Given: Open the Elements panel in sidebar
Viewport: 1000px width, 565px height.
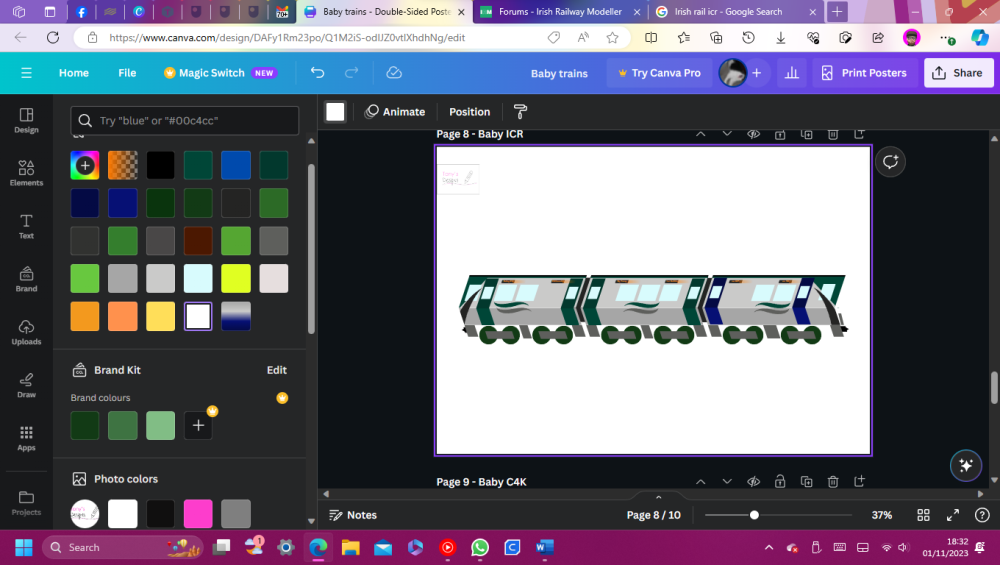Looking at the screenshot, I should (x=26, y=172).
